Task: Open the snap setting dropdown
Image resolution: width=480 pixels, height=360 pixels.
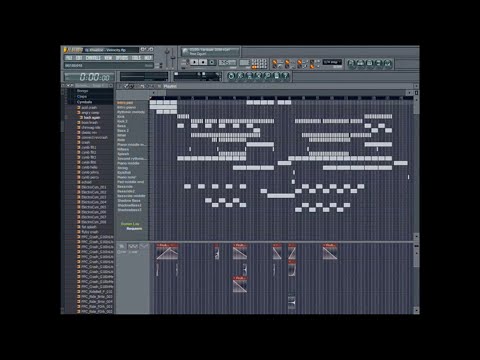Action: pyautogui.click(x=332, y=62)
